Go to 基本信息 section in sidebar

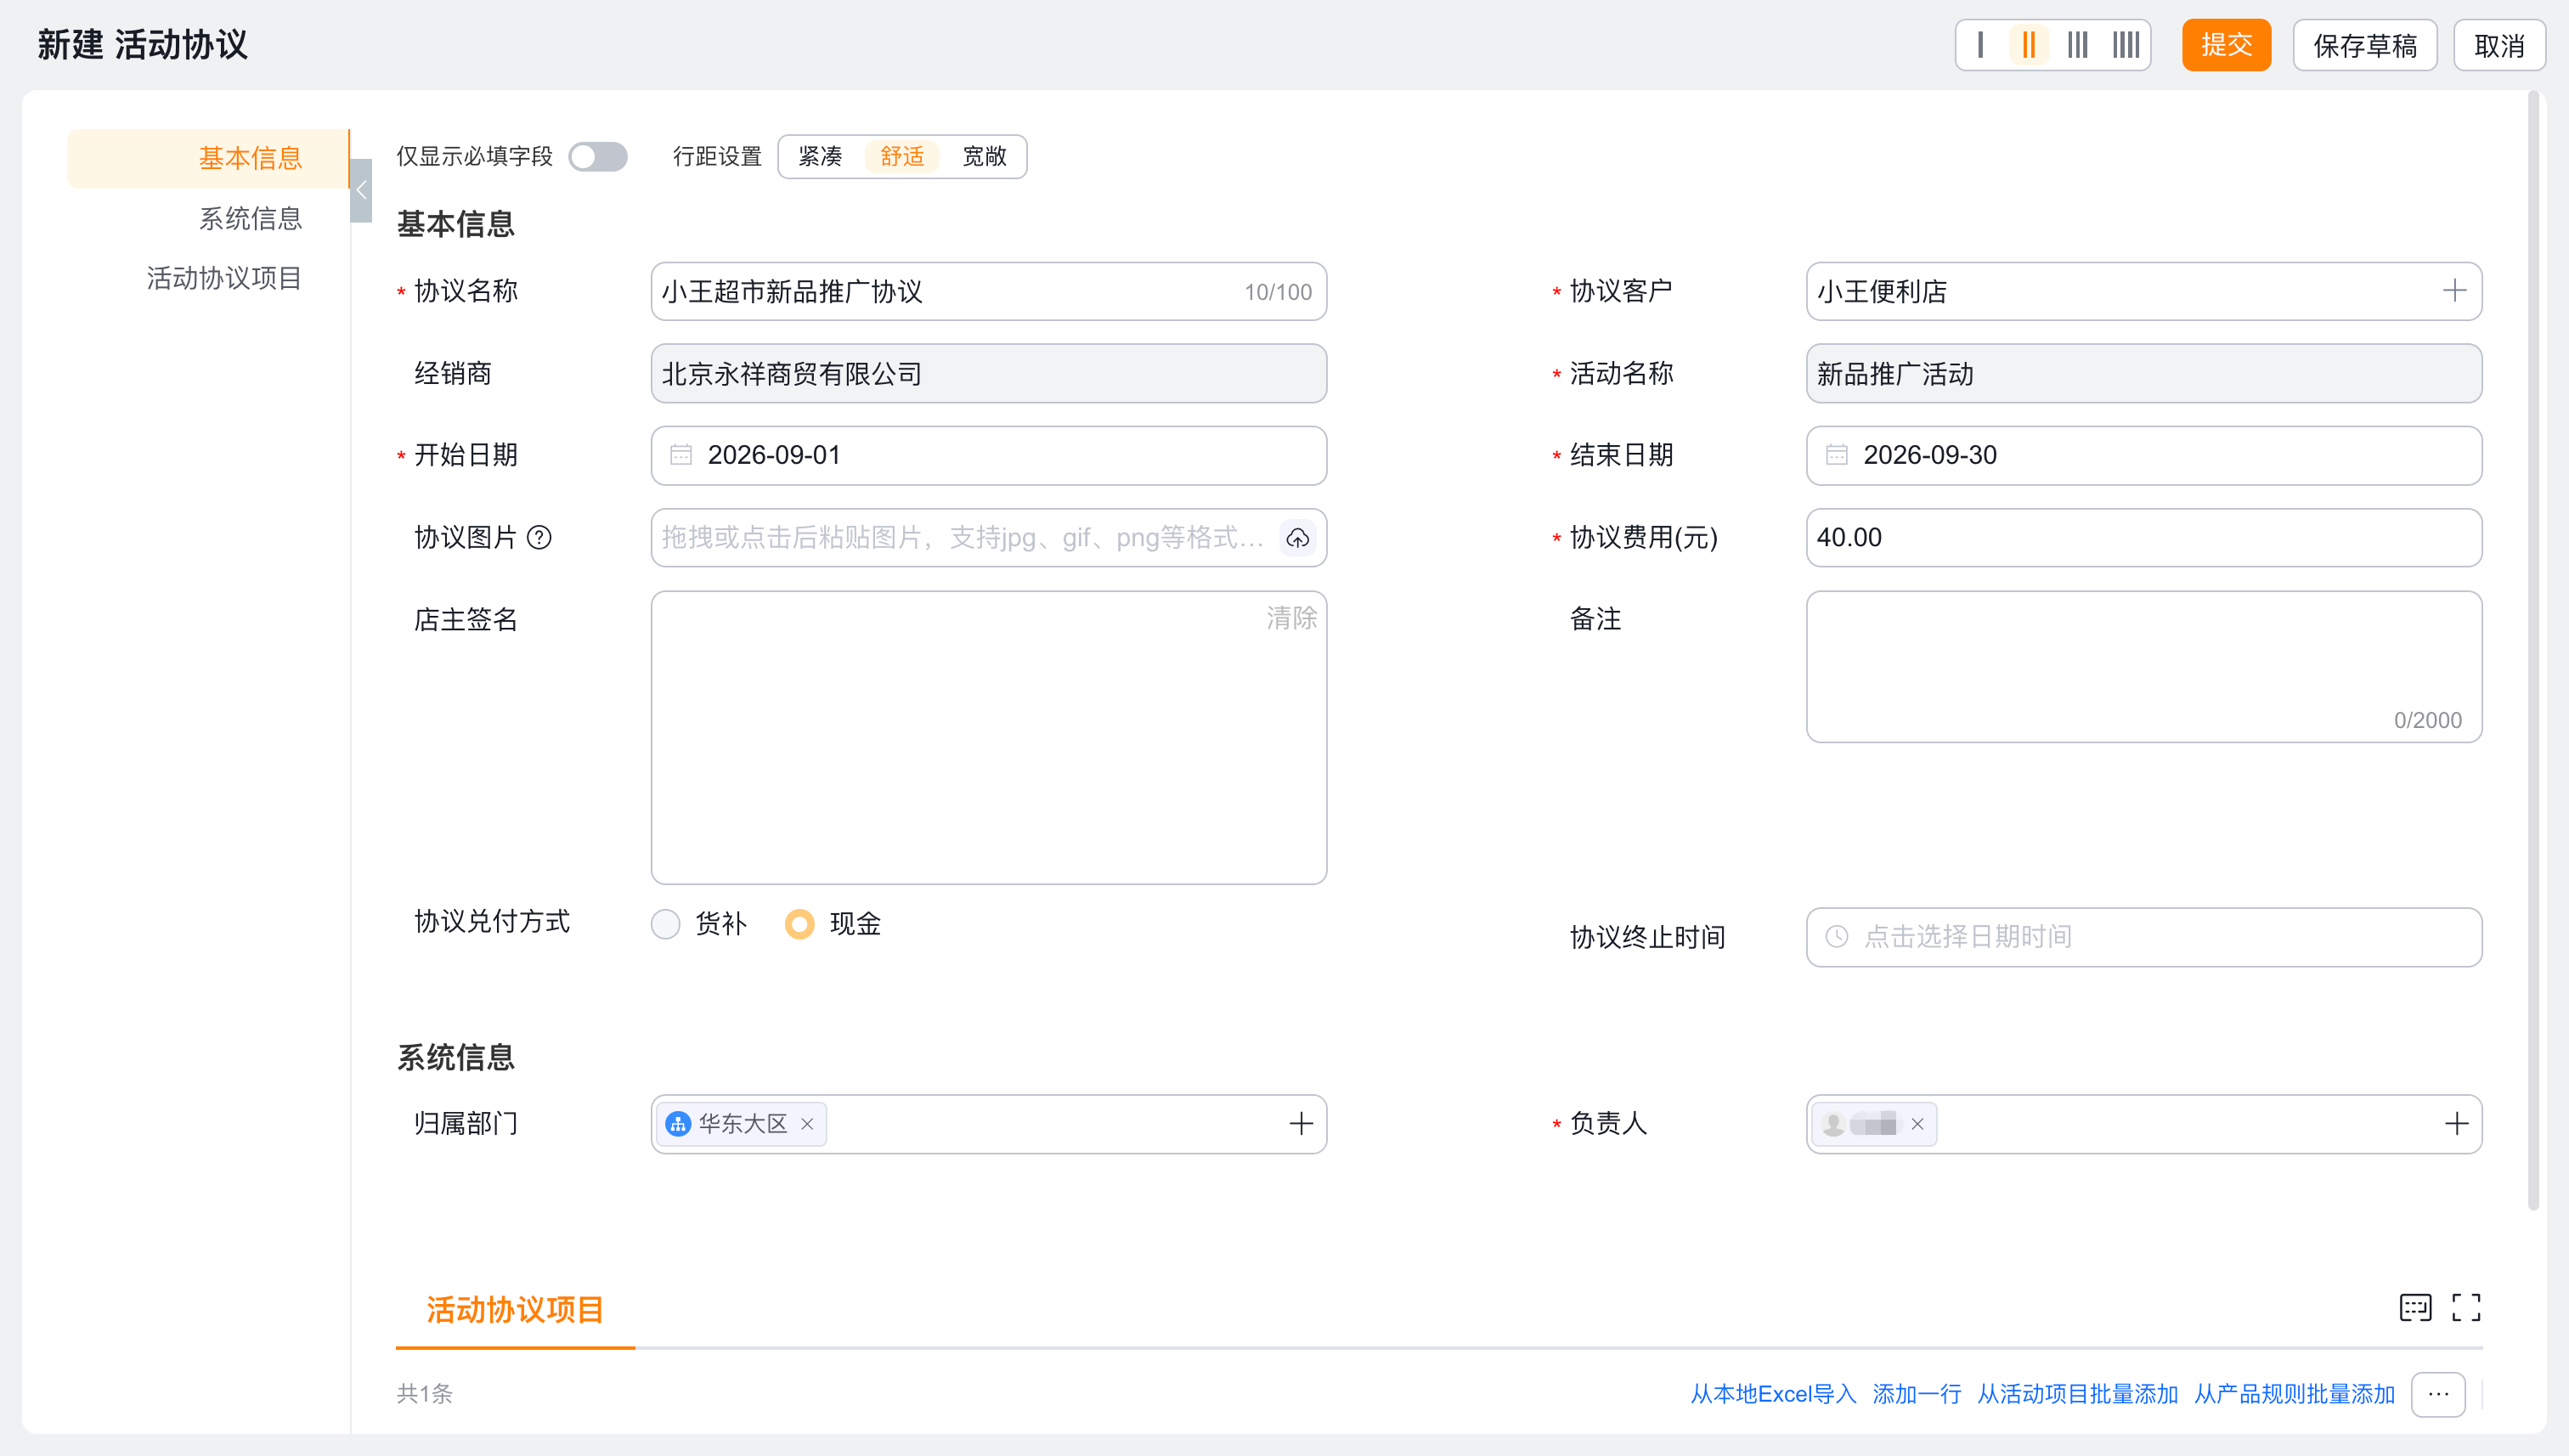pos(208,158)
